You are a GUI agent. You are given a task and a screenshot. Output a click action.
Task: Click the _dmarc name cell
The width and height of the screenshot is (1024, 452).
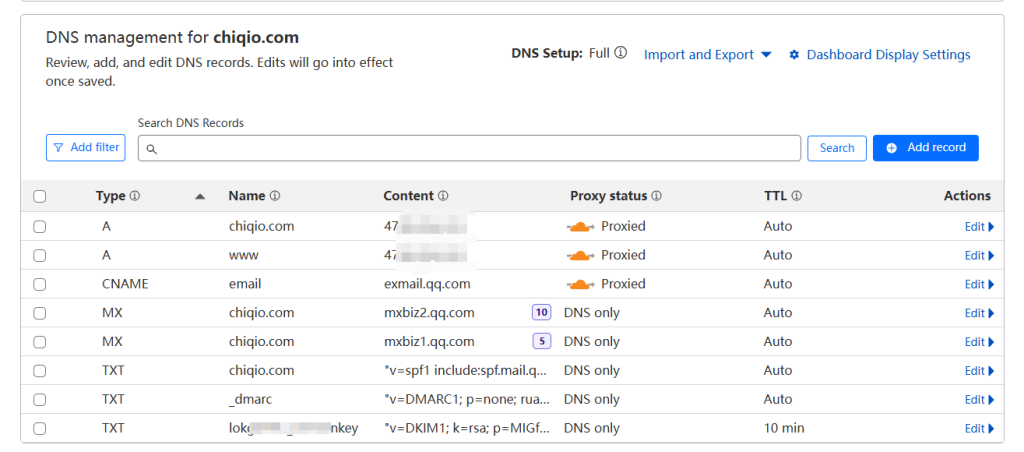250,399
